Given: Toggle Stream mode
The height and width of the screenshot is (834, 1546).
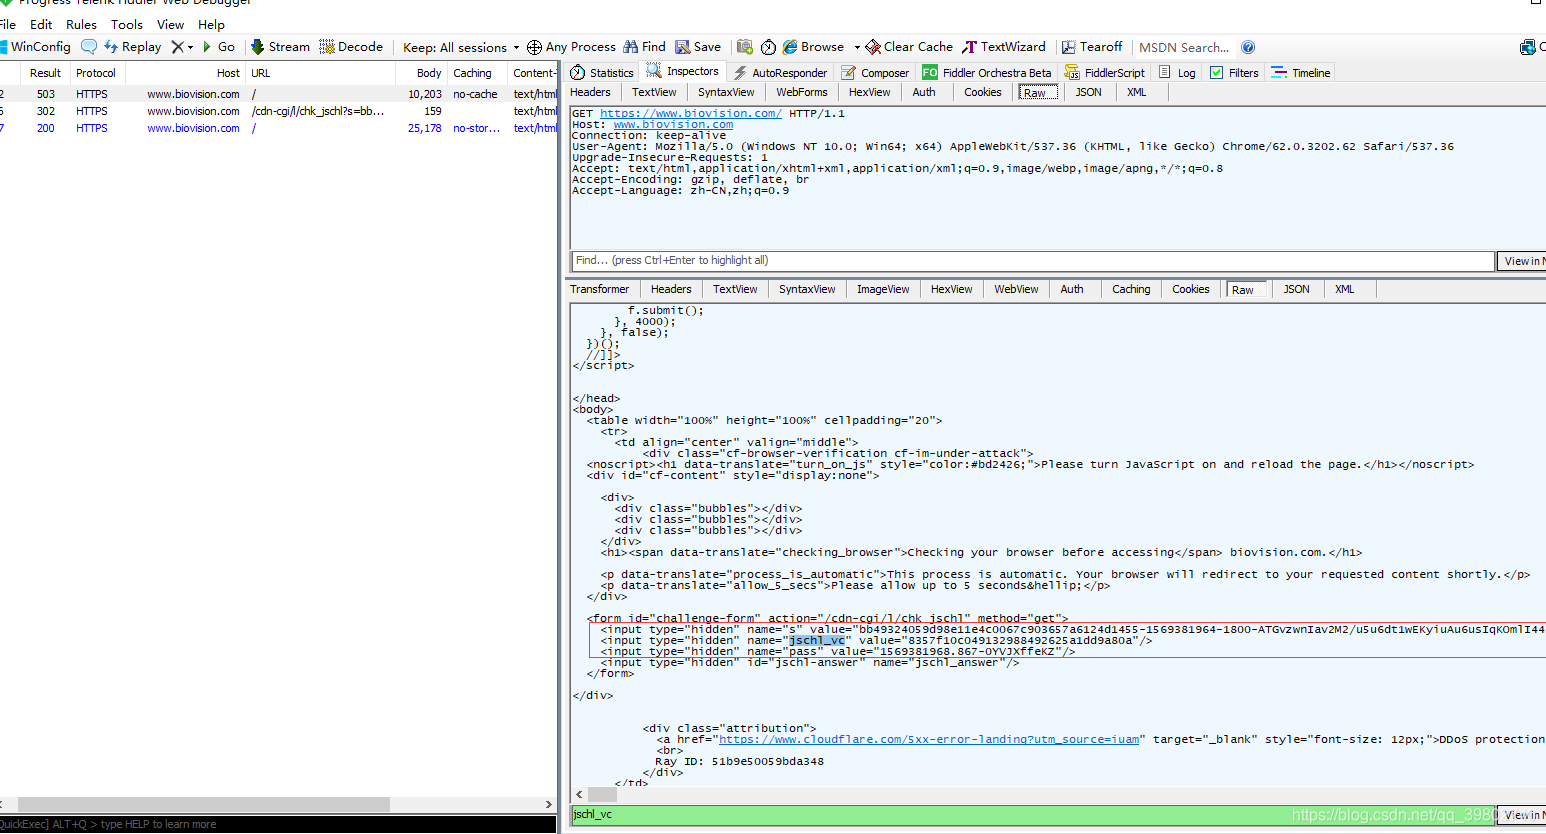Looking at the screenshot, I should 280,47.
